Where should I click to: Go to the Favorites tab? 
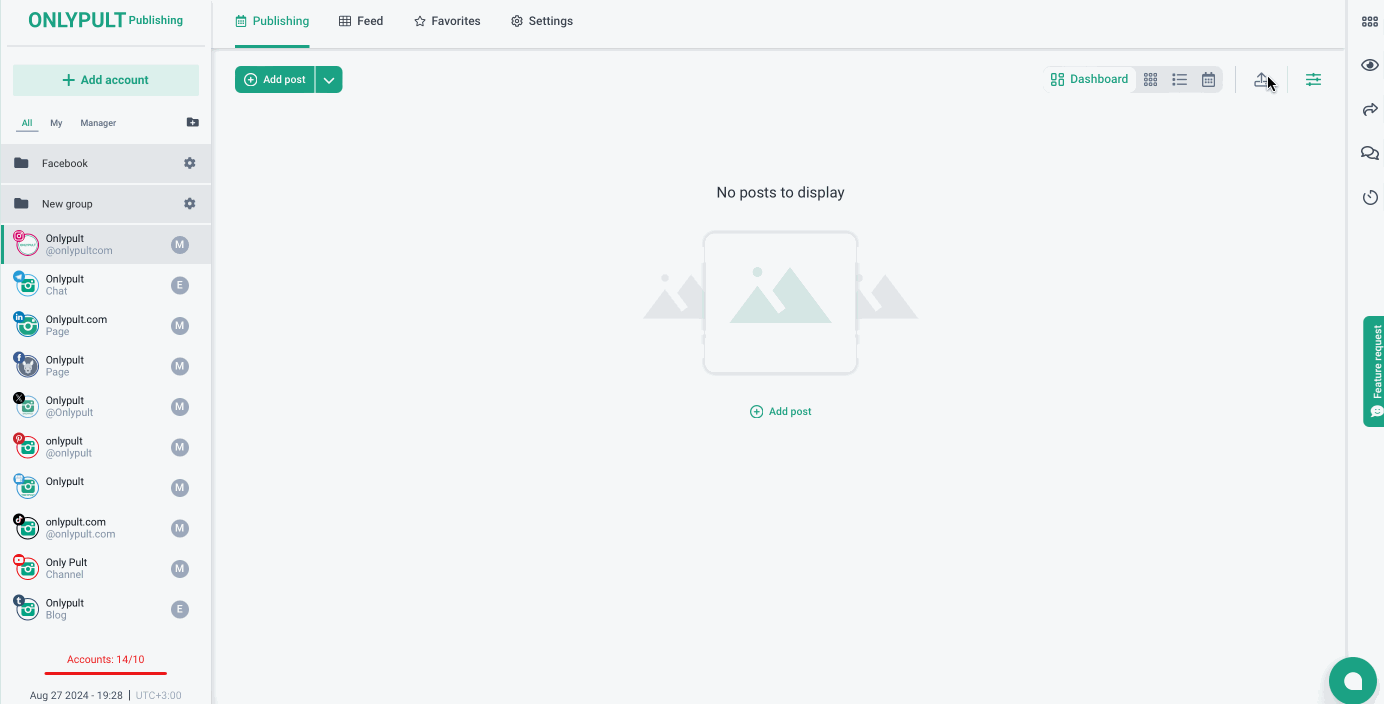(x=447, y=21)
